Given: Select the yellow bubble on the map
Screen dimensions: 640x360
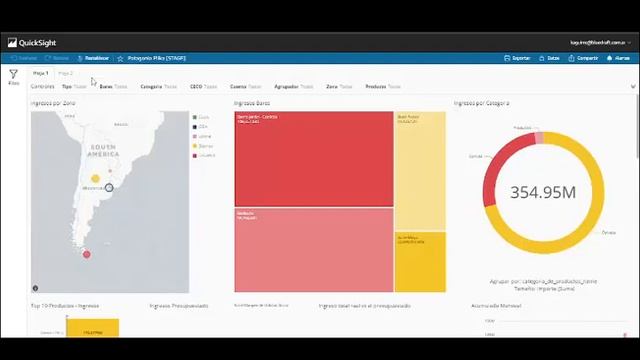Looking at the screenshot, I should click(95, 178).
